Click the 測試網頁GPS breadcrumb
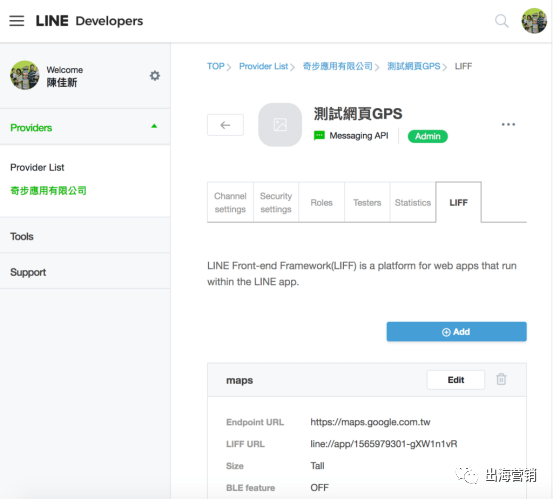This screenshot has height=500, width=554. [x=414, y=66]
